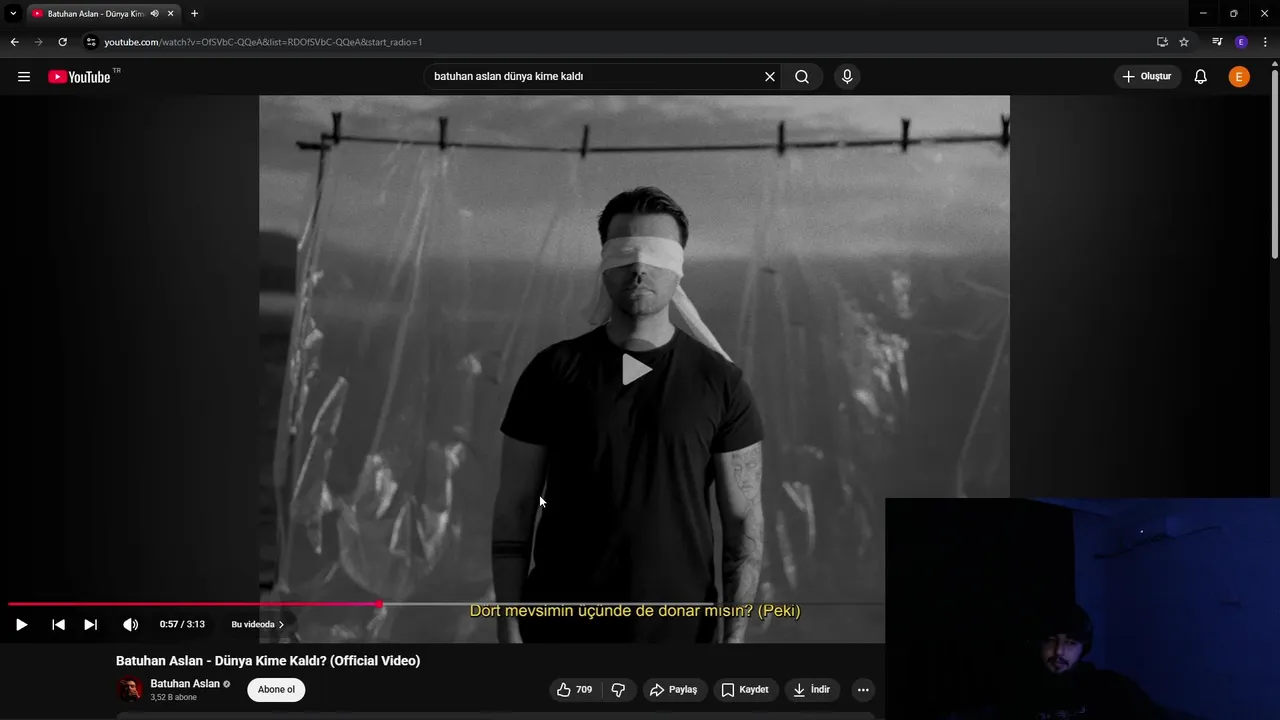1280x720 pixels.
Task: Click the video title text
Action: pos(268,661)
